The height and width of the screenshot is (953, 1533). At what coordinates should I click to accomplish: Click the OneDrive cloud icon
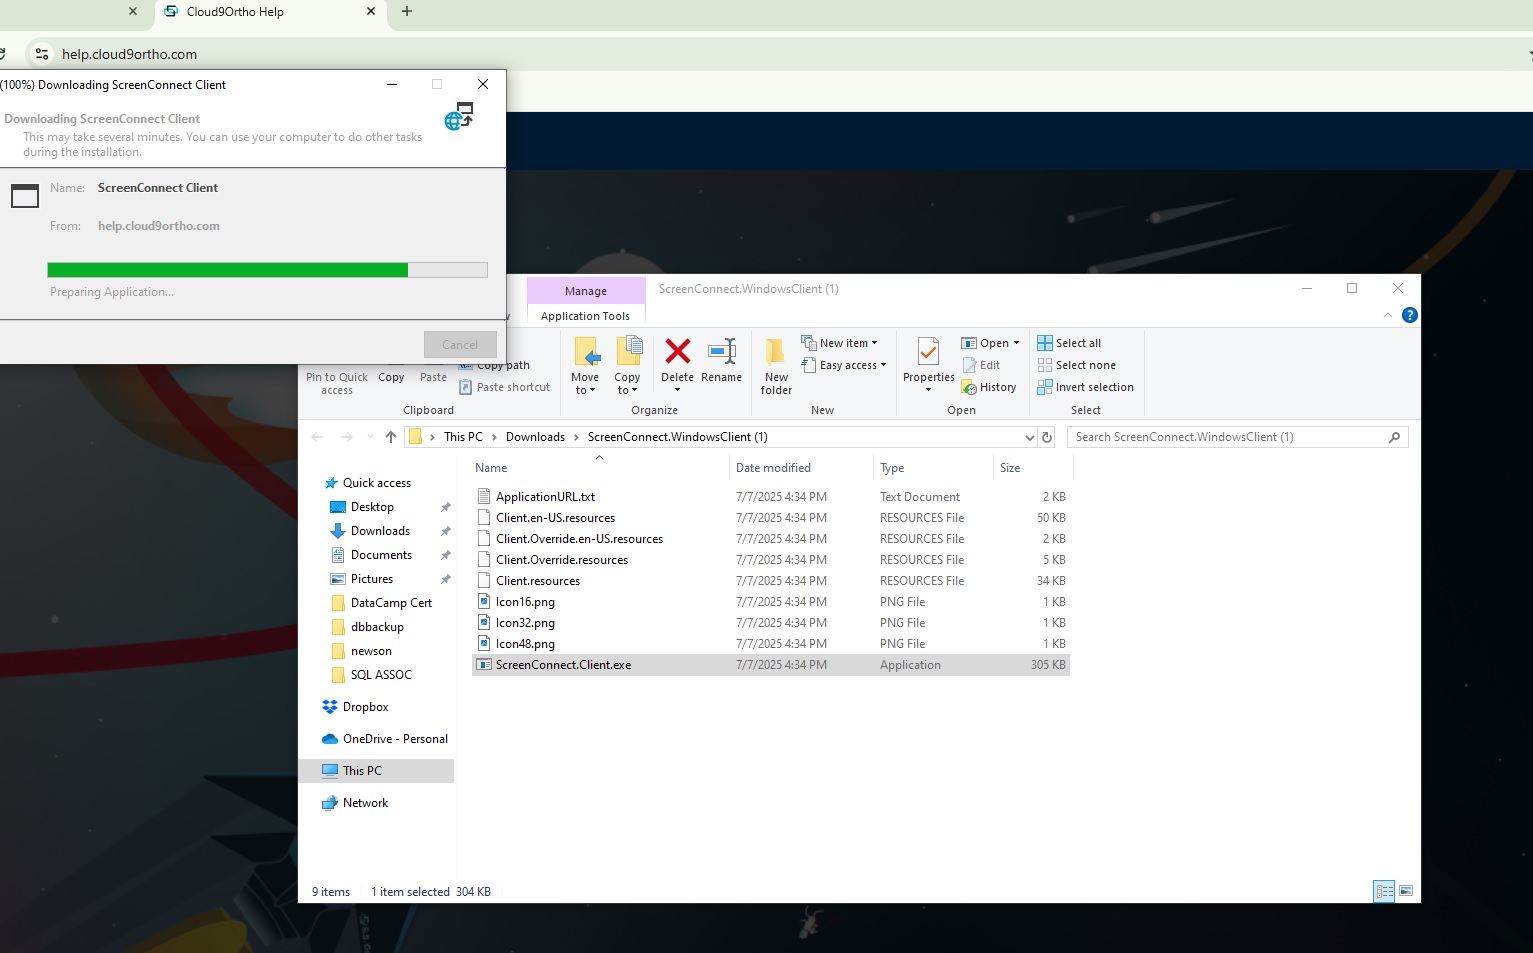click(330, 739)
